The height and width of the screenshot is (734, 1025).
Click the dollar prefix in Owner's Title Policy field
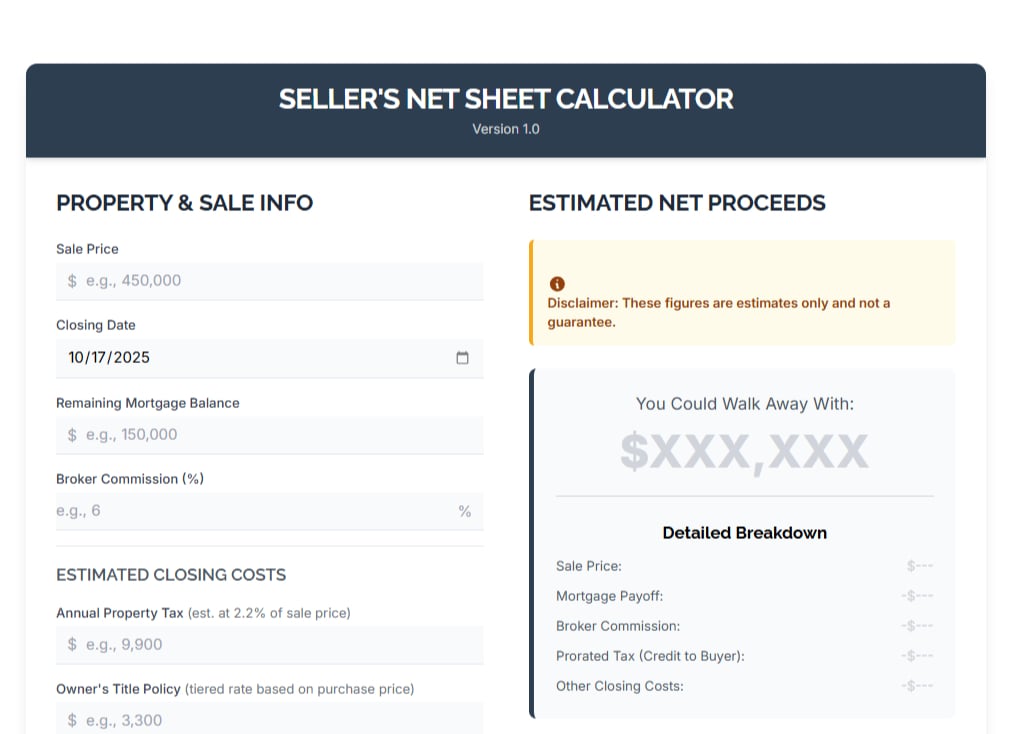(x=70, y=719)
